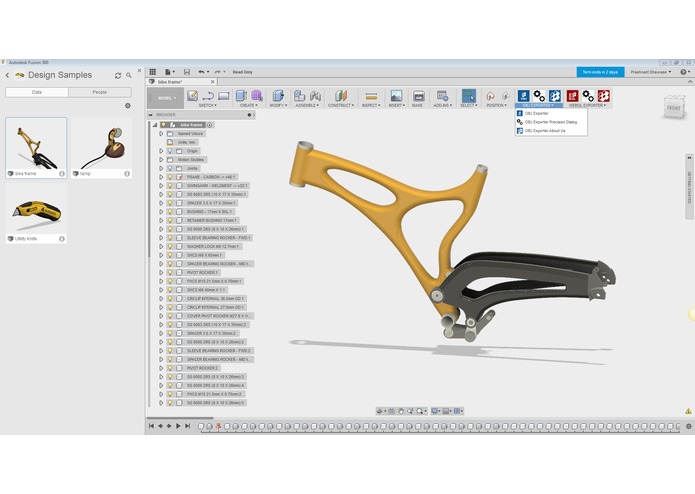
Task: Click the Construct plane icon
Action: (x=341, y=96)
